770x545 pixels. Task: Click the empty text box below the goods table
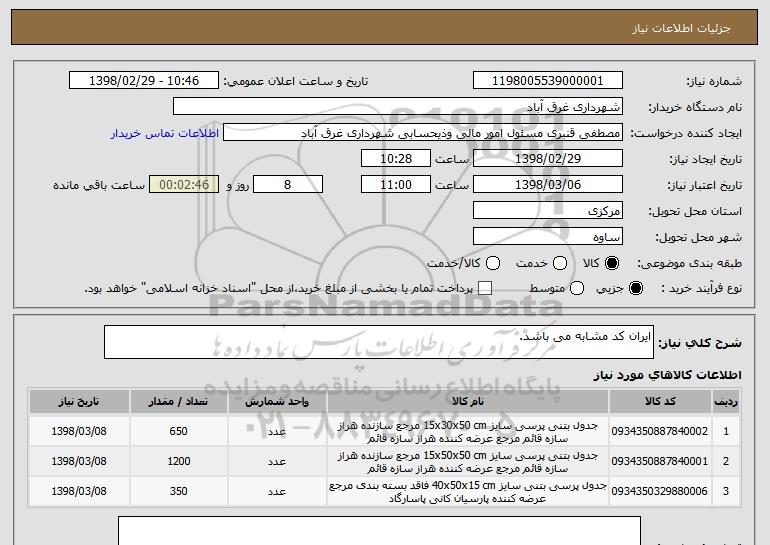(x=379, y=530)
